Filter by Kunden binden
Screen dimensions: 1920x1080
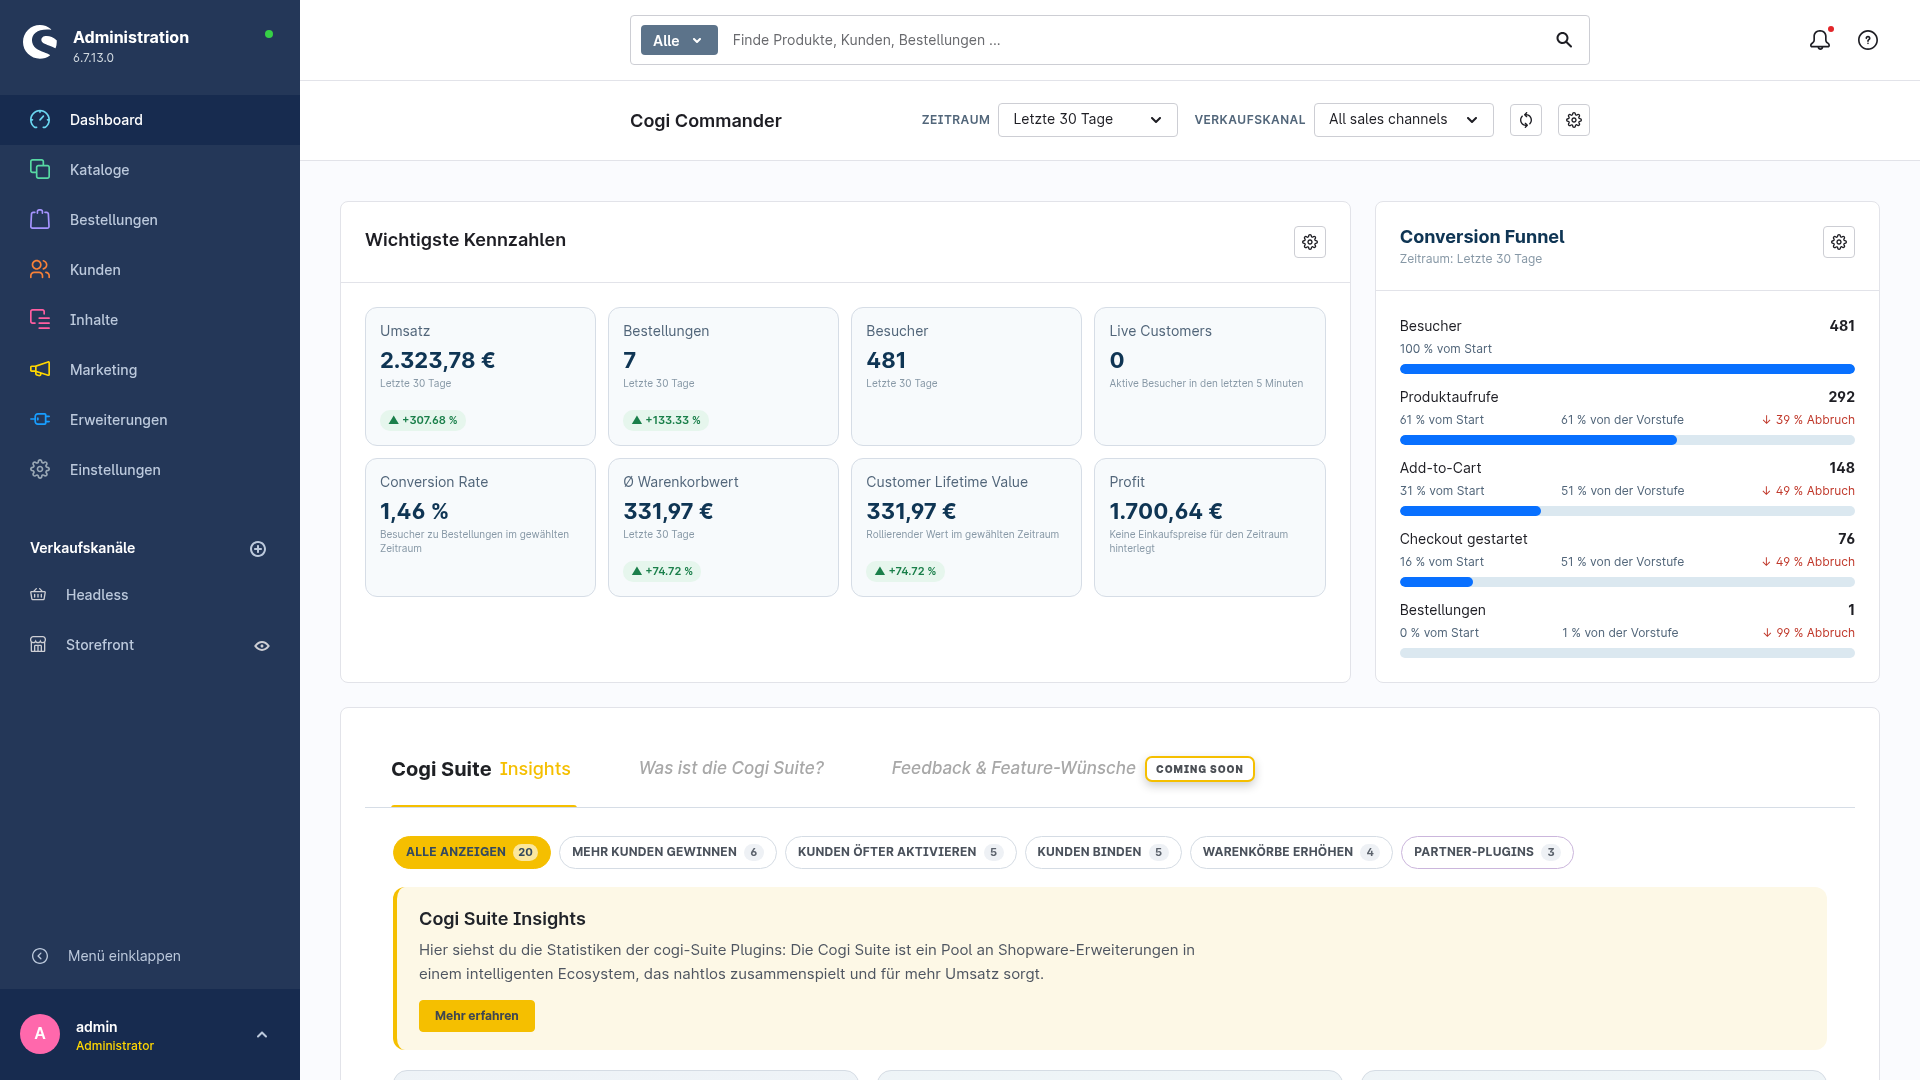point(1103,852)
